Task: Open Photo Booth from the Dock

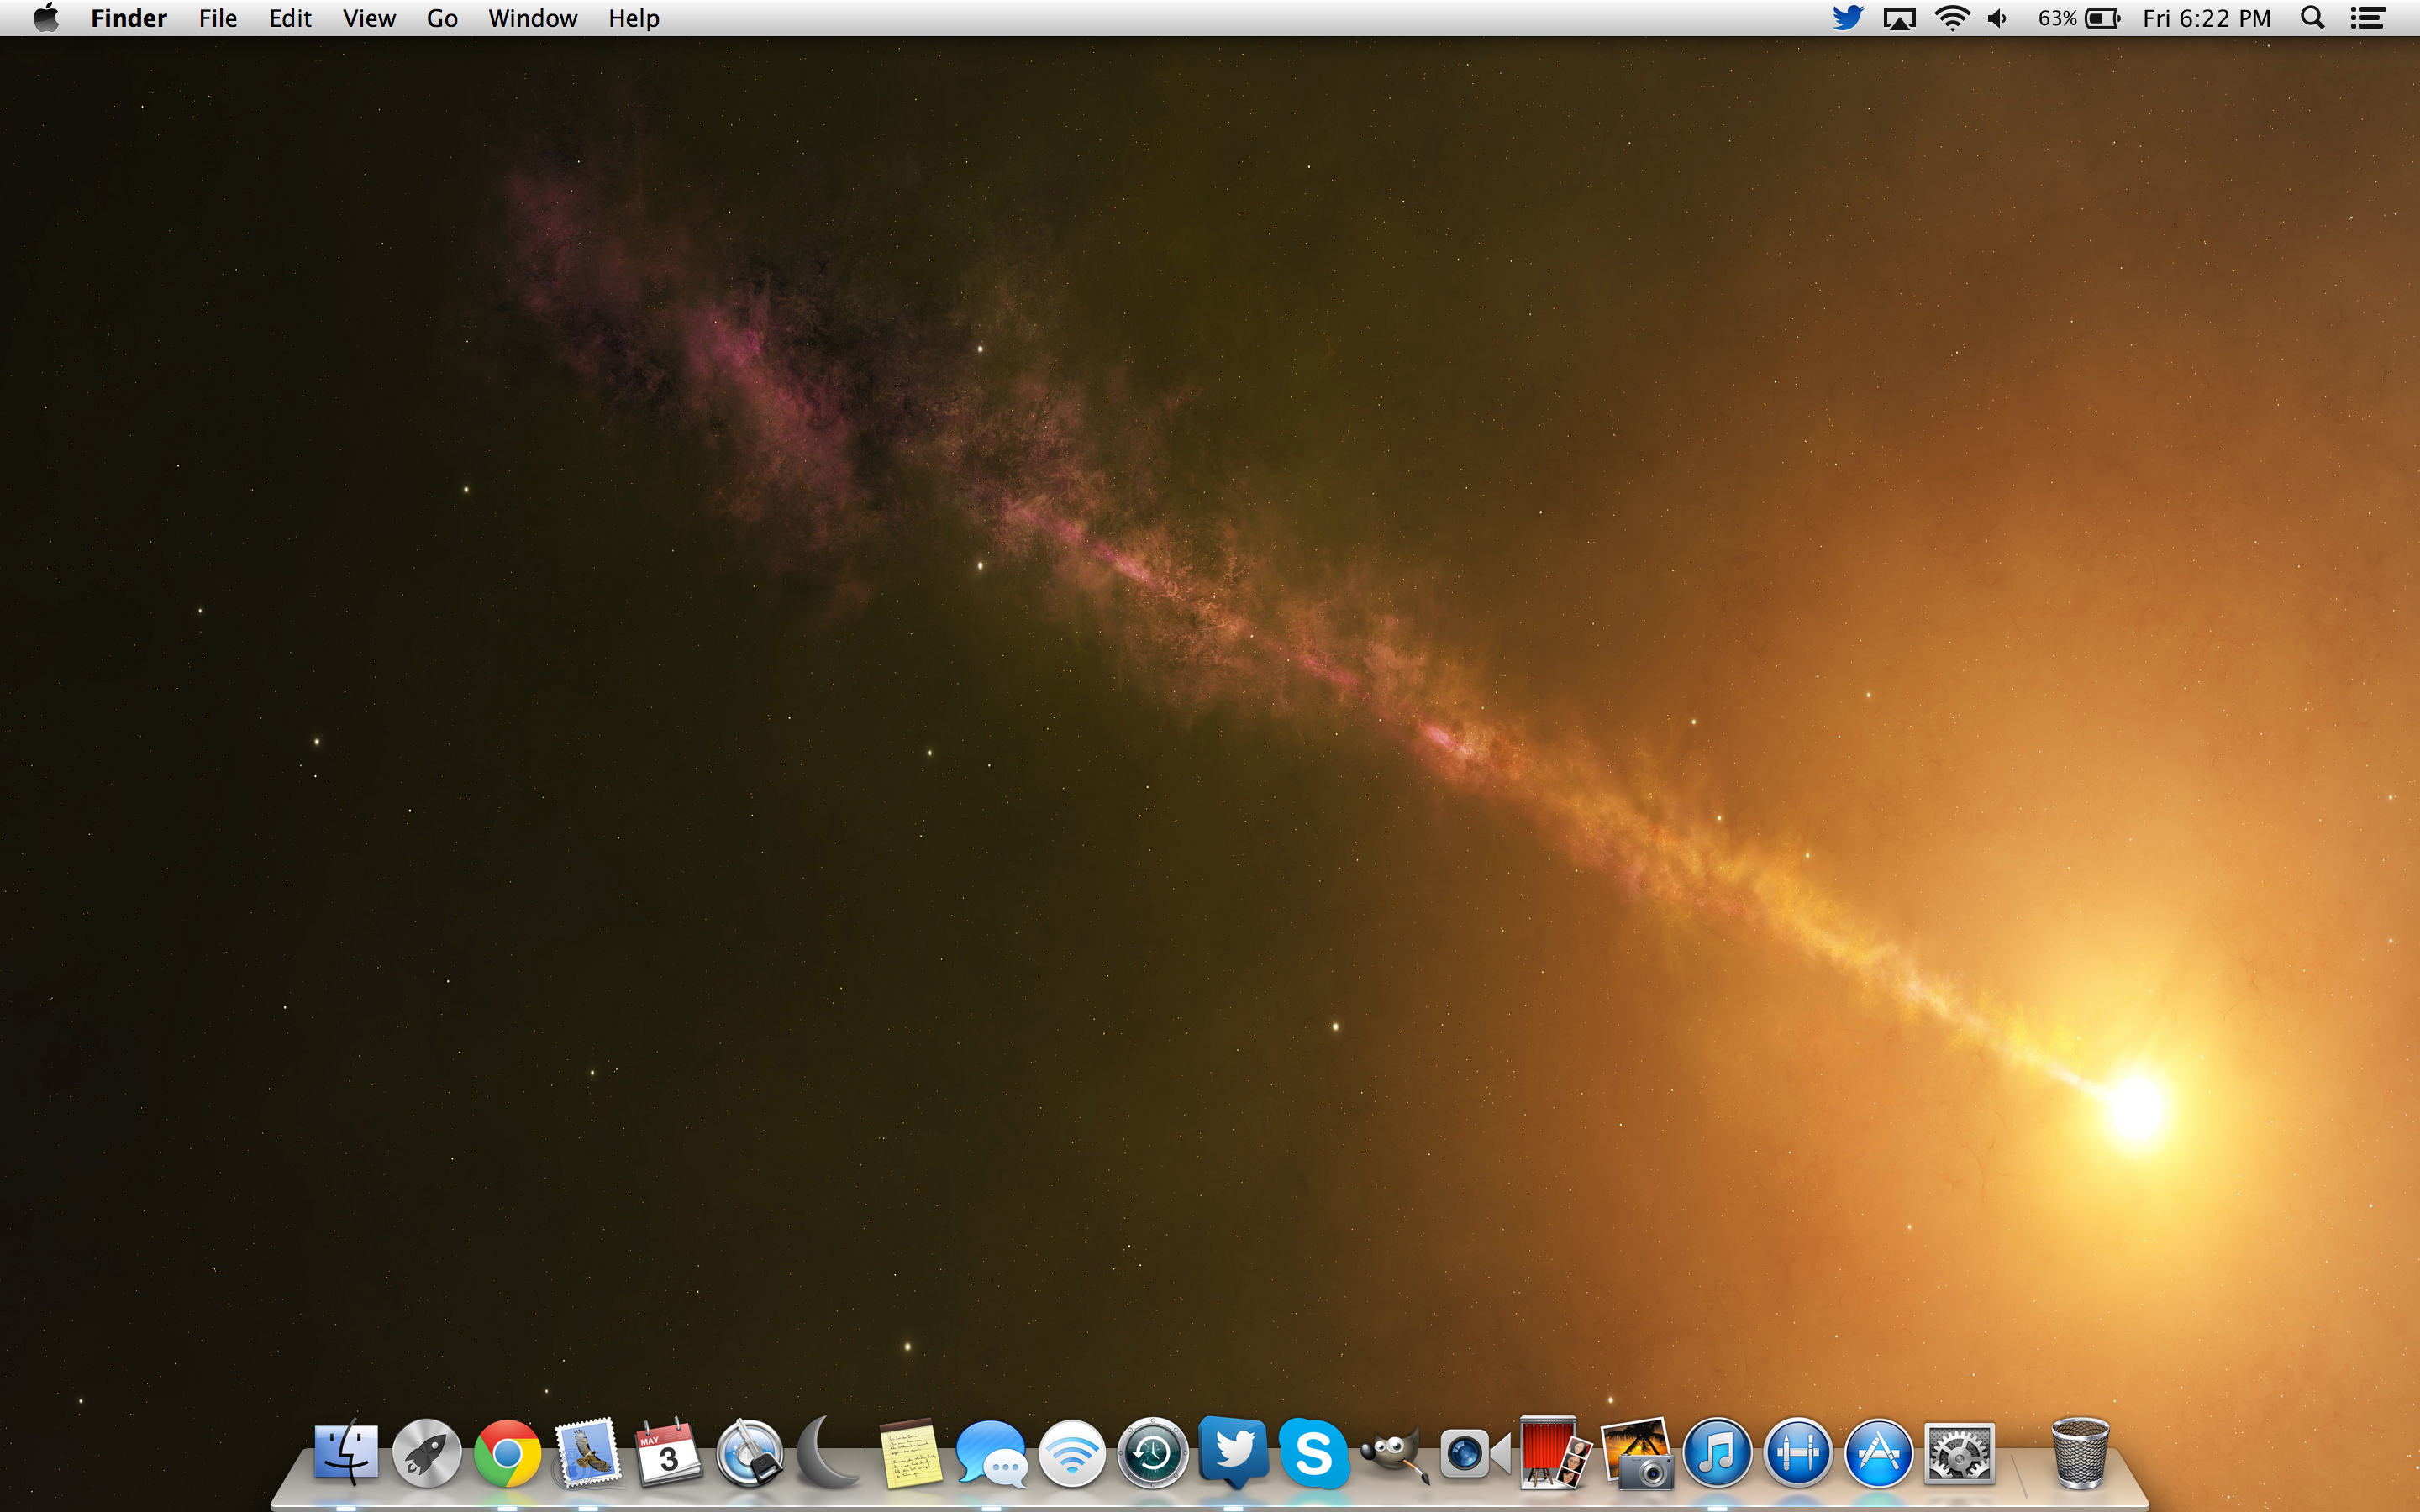Action: pyautogui.click(x=1556, y=1453)
